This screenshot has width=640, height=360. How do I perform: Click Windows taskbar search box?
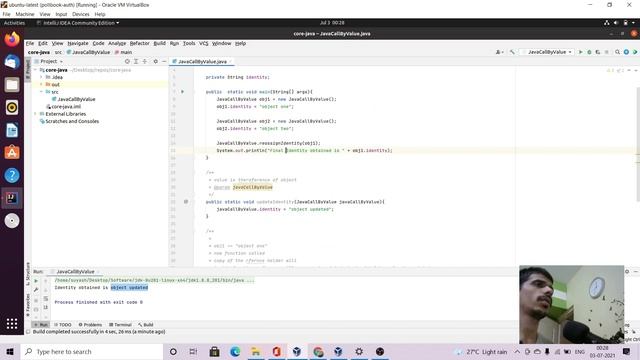coord(92,351)
